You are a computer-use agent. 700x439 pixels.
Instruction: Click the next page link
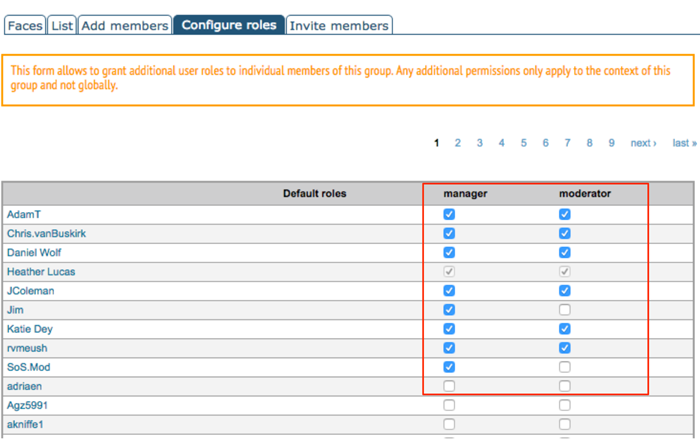click(x=643, y=143)
